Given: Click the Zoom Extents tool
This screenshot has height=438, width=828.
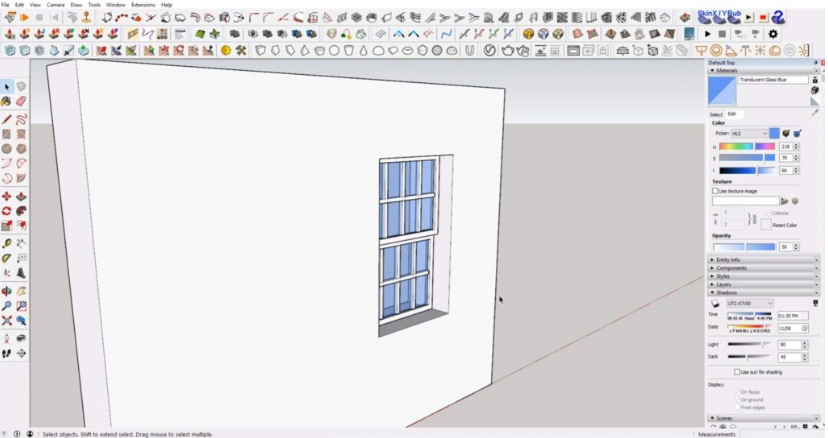Looking at the screenshot, I should tap(6, 321).
